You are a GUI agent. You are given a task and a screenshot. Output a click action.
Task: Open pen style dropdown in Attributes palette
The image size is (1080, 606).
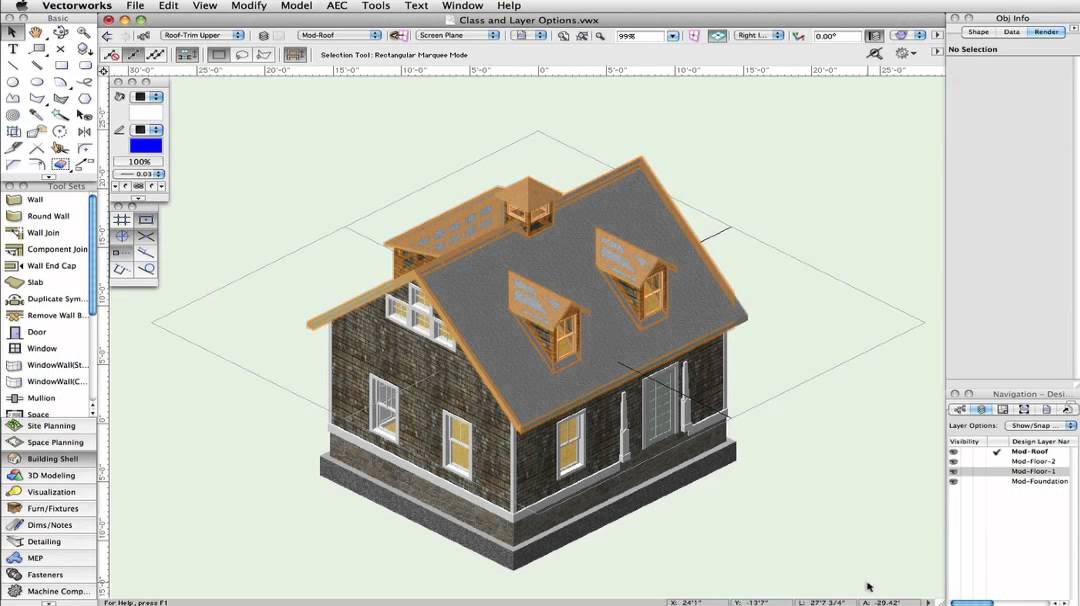coord(147,129)
